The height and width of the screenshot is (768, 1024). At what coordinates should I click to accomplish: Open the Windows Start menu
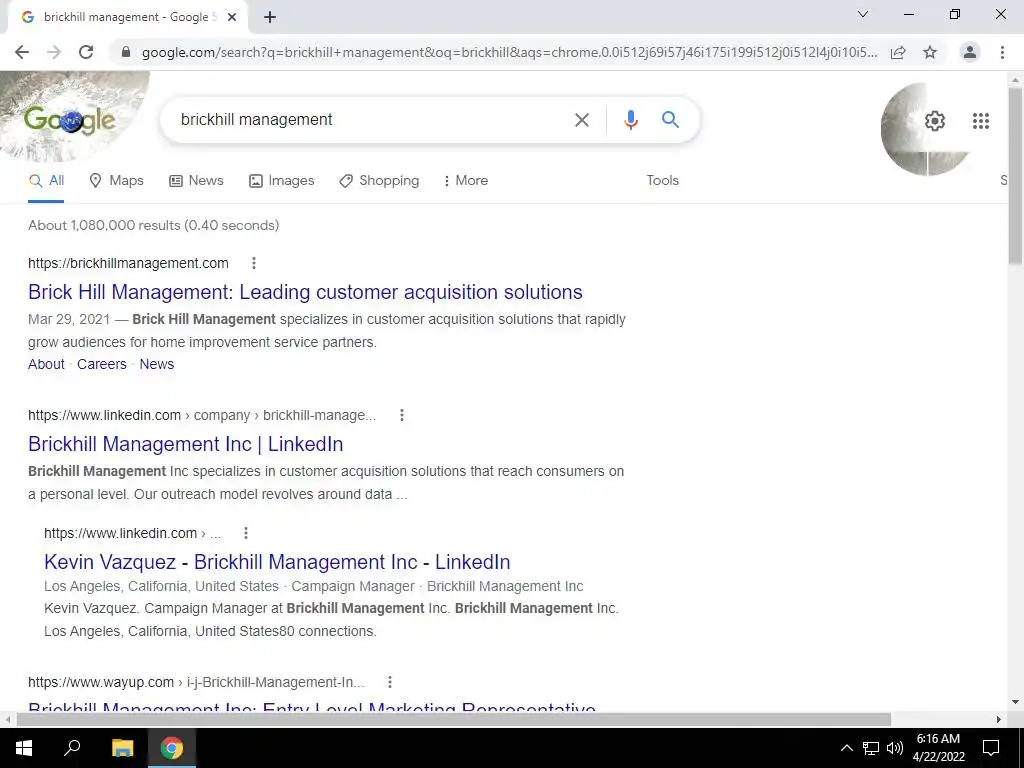click(24, 748)
